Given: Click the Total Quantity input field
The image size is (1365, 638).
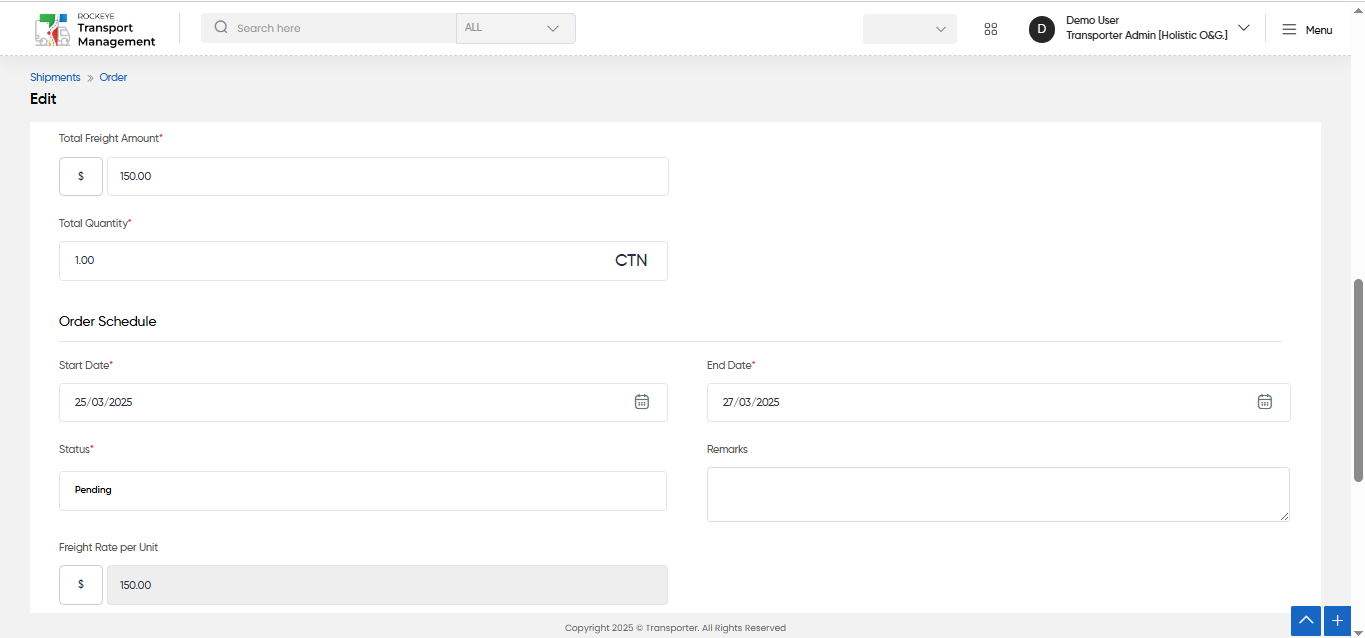Looking at the screenshot, I should (x=363, y=261).
